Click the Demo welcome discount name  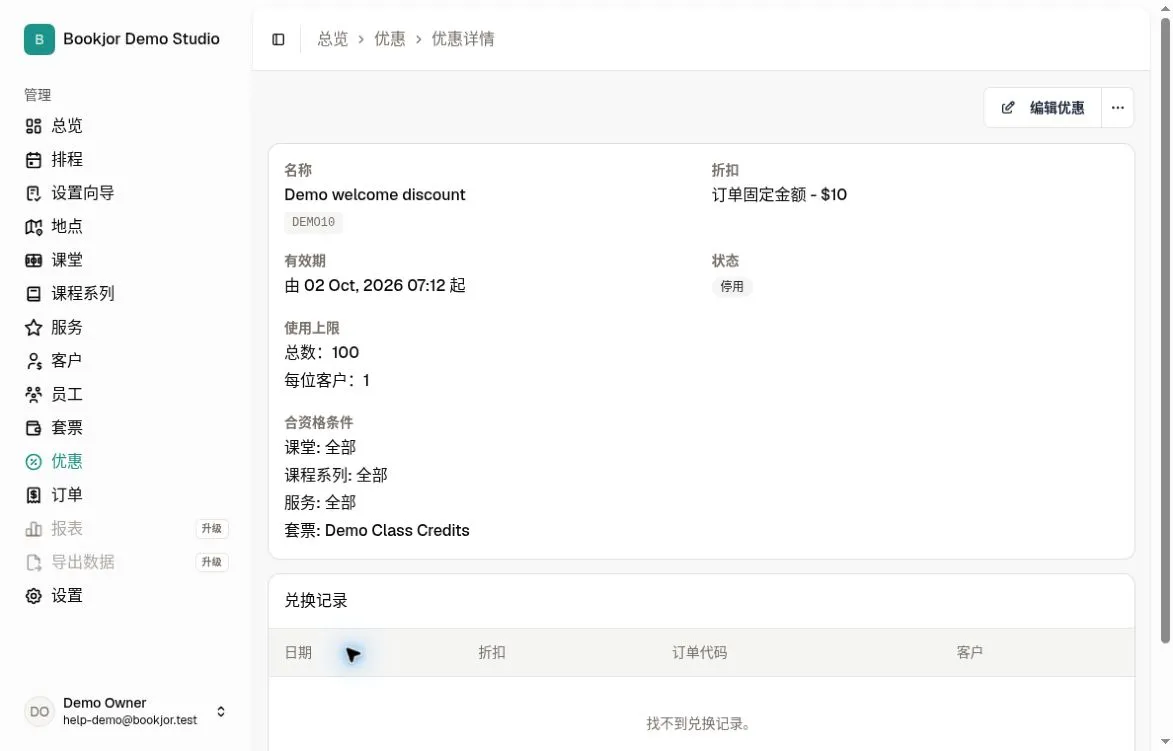[375, 194]
